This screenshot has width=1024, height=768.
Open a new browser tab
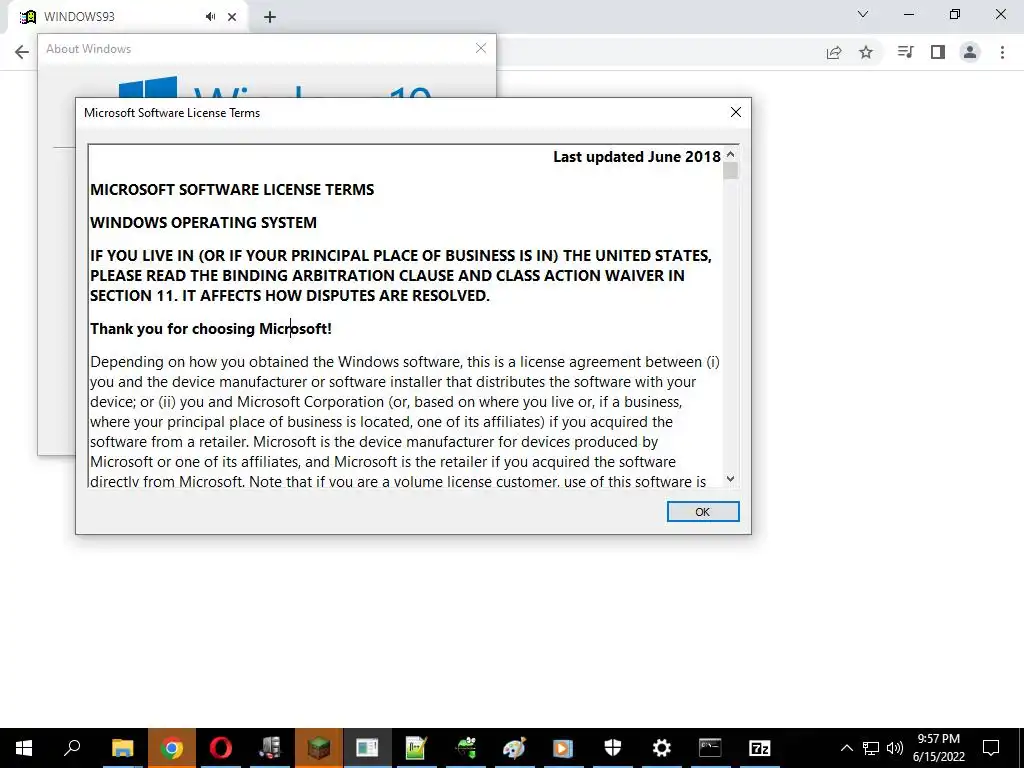[270, 17]
